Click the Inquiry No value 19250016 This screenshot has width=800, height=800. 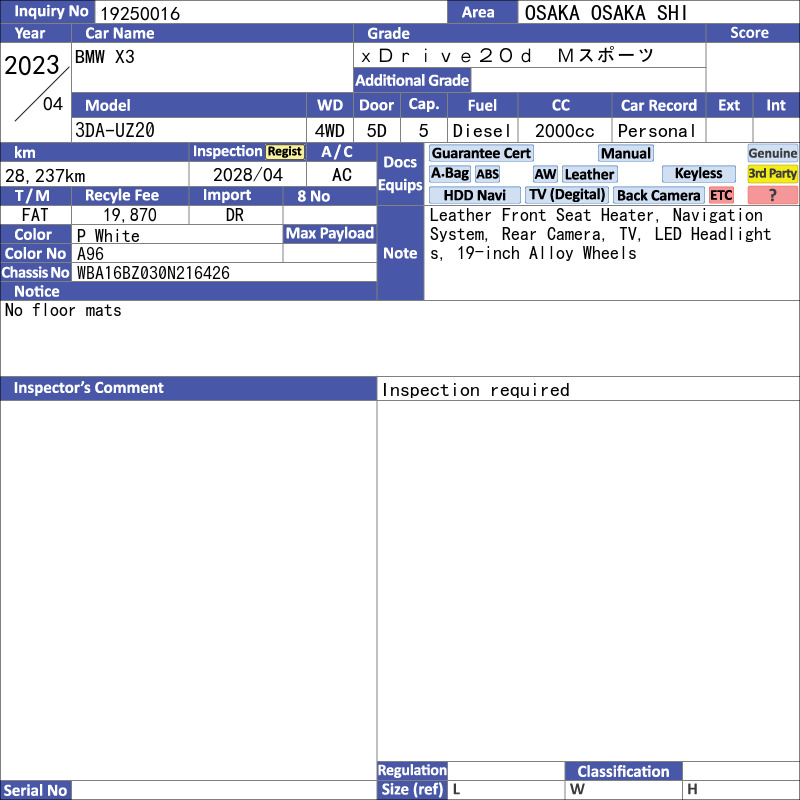140,13
